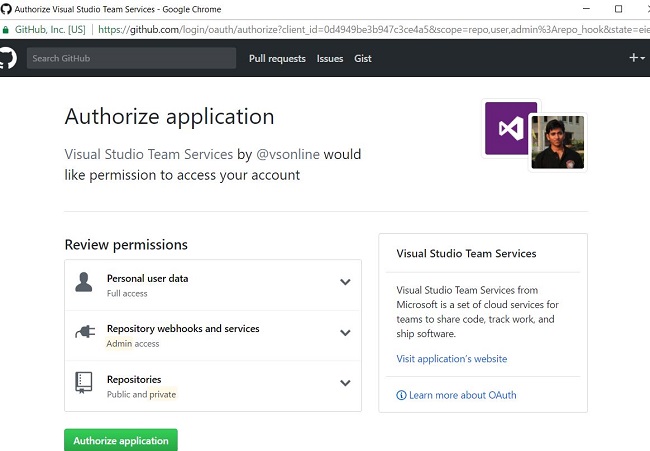Expand Personal user data permission details
The image size is (650, 451).
point(345,282)
